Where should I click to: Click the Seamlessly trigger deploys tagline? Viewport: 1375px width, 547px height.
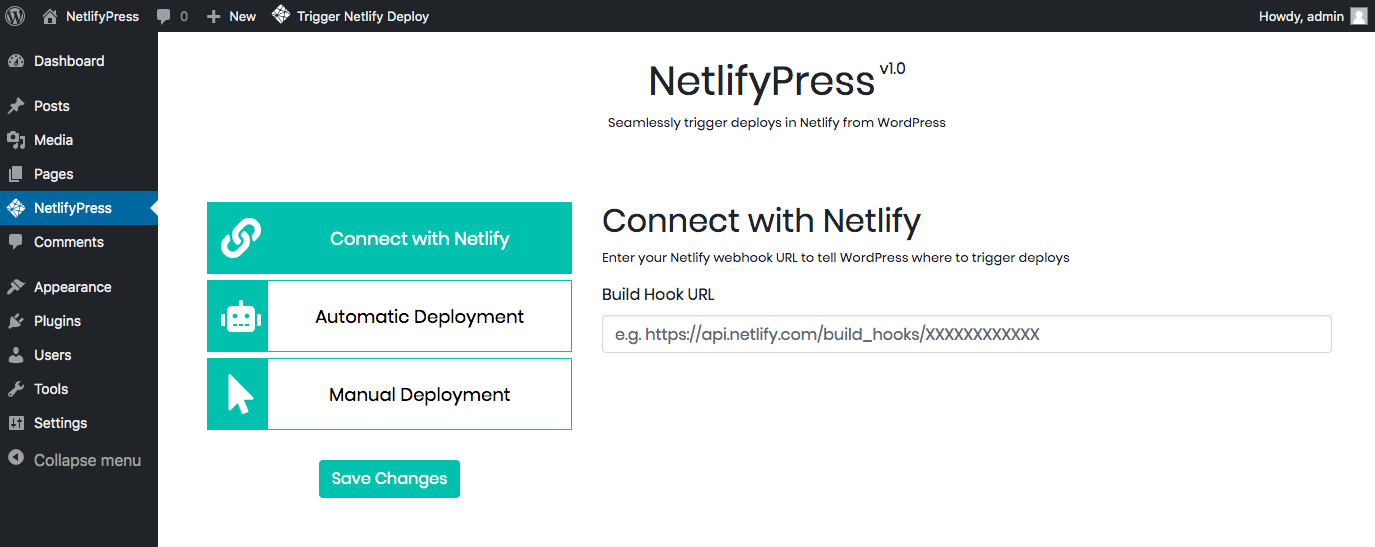tap(777, 123)
